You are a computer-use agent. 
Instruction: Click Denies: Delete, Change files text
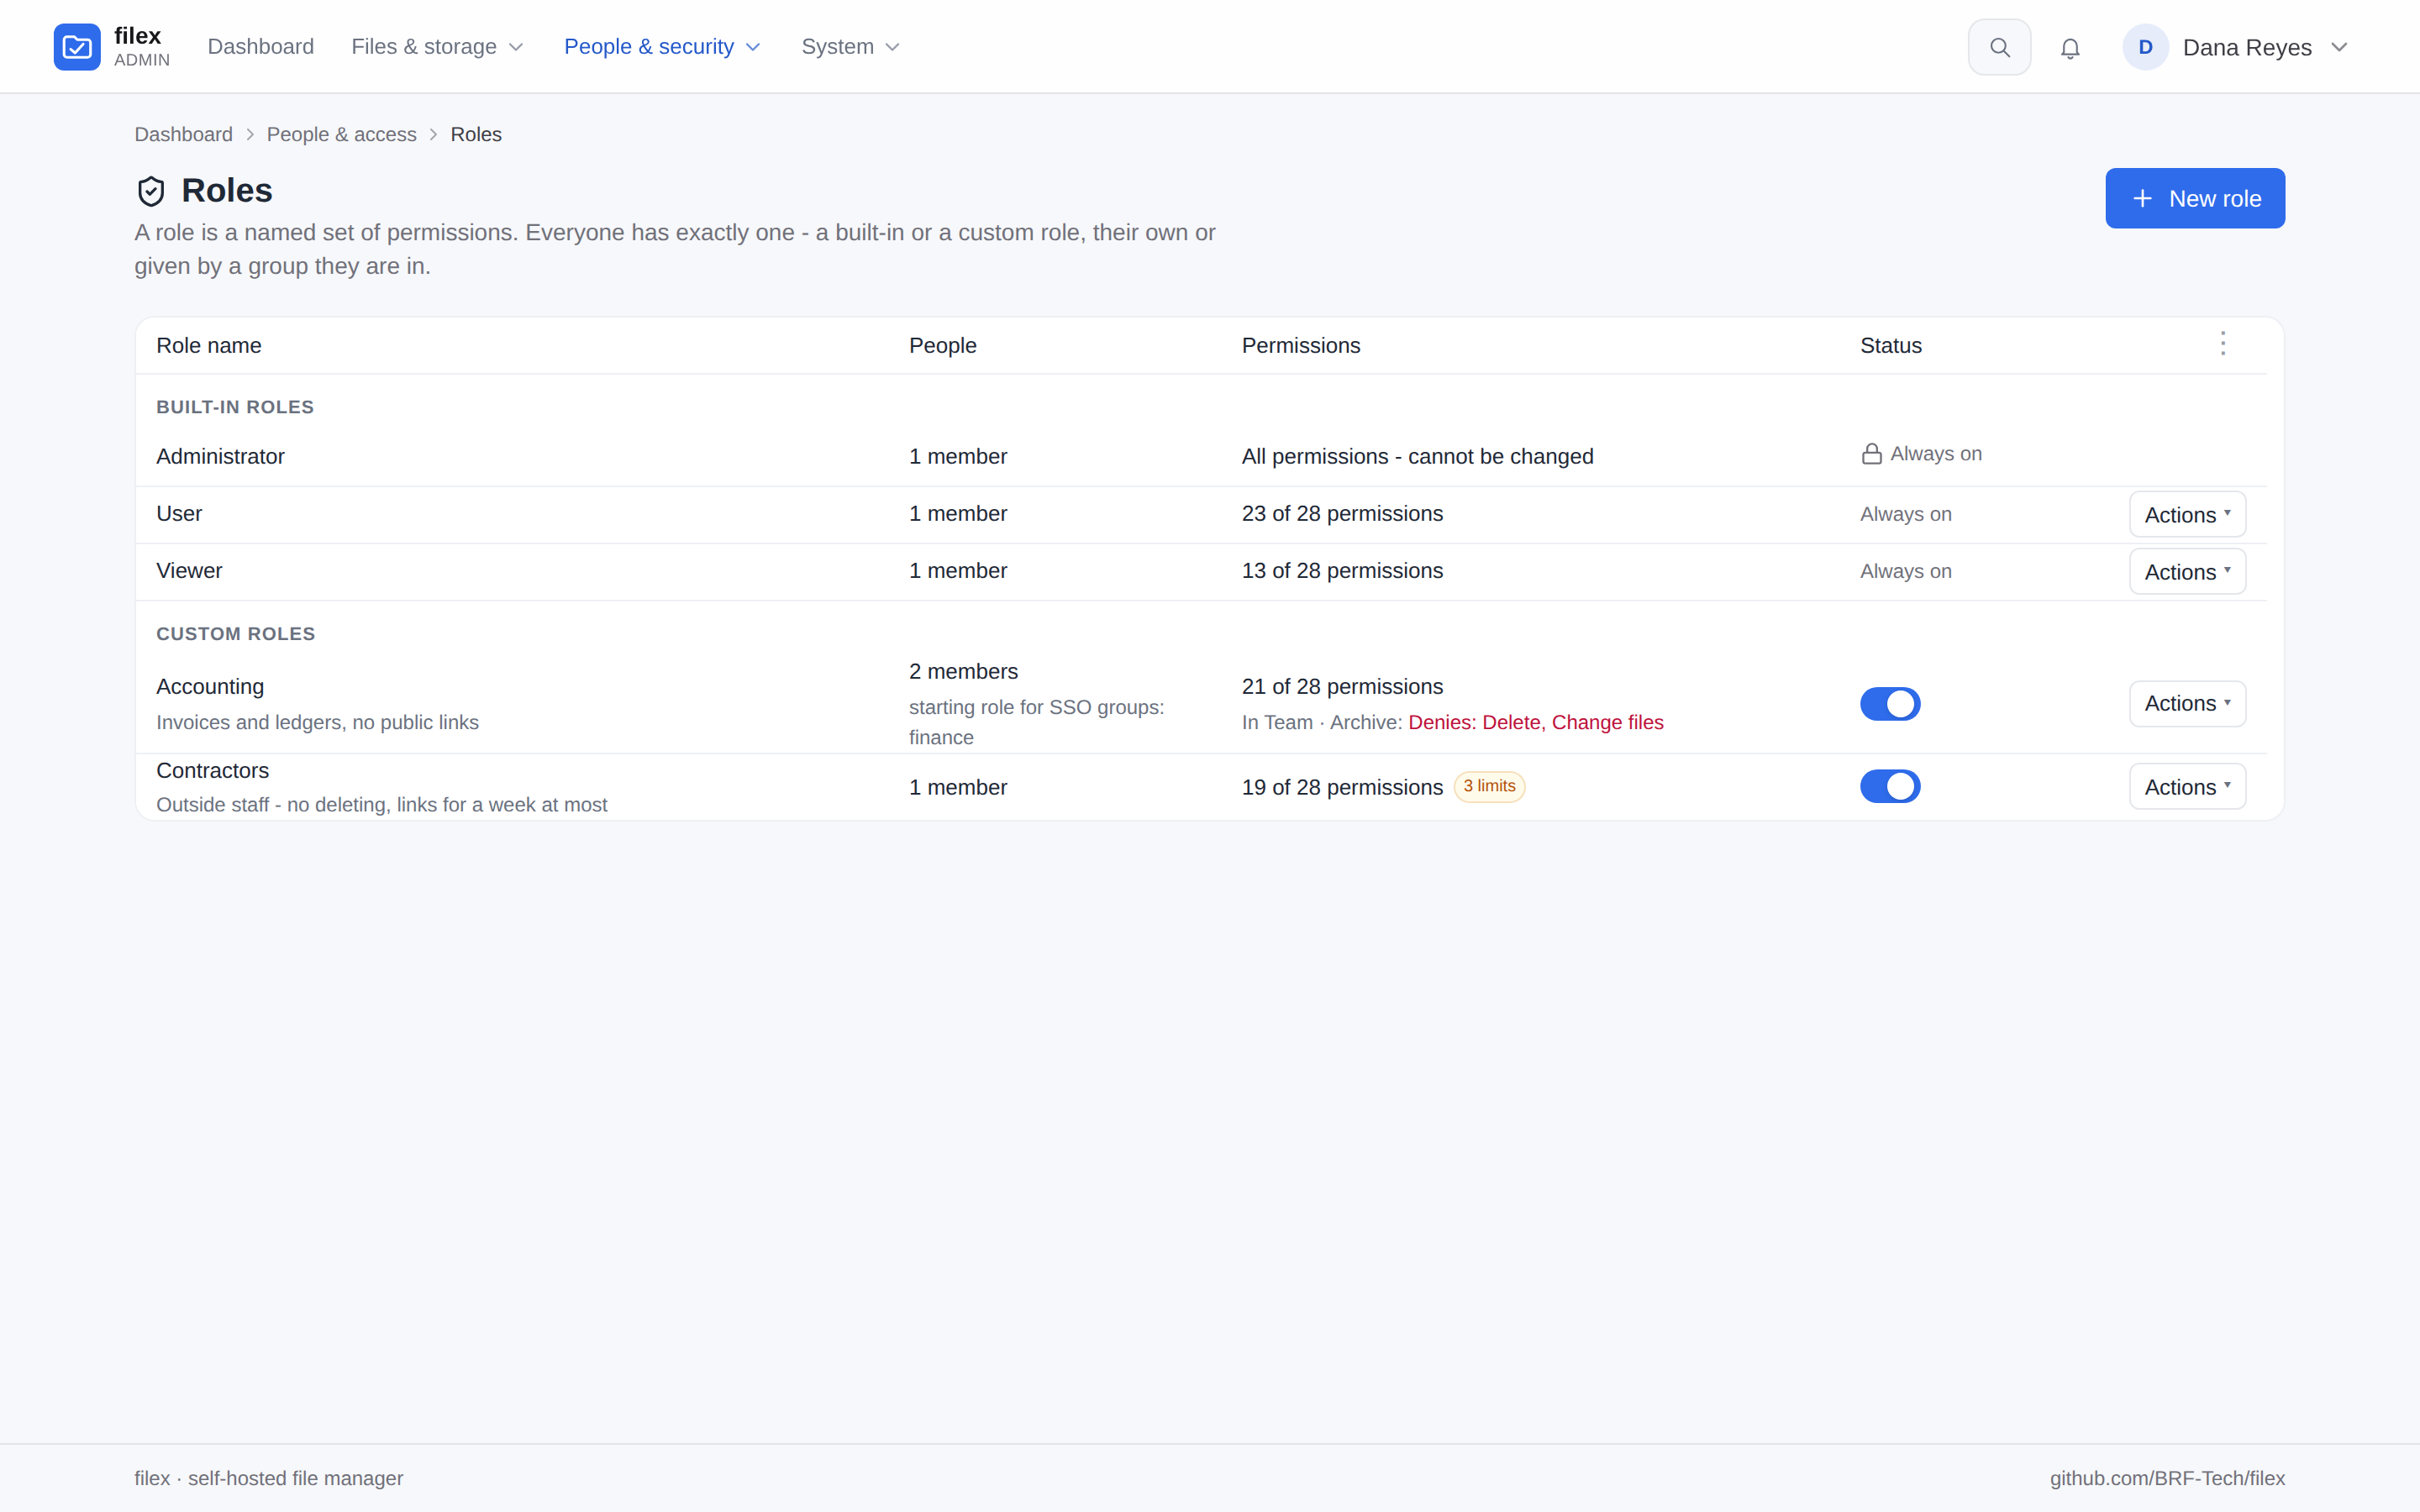coord(1536,722)
